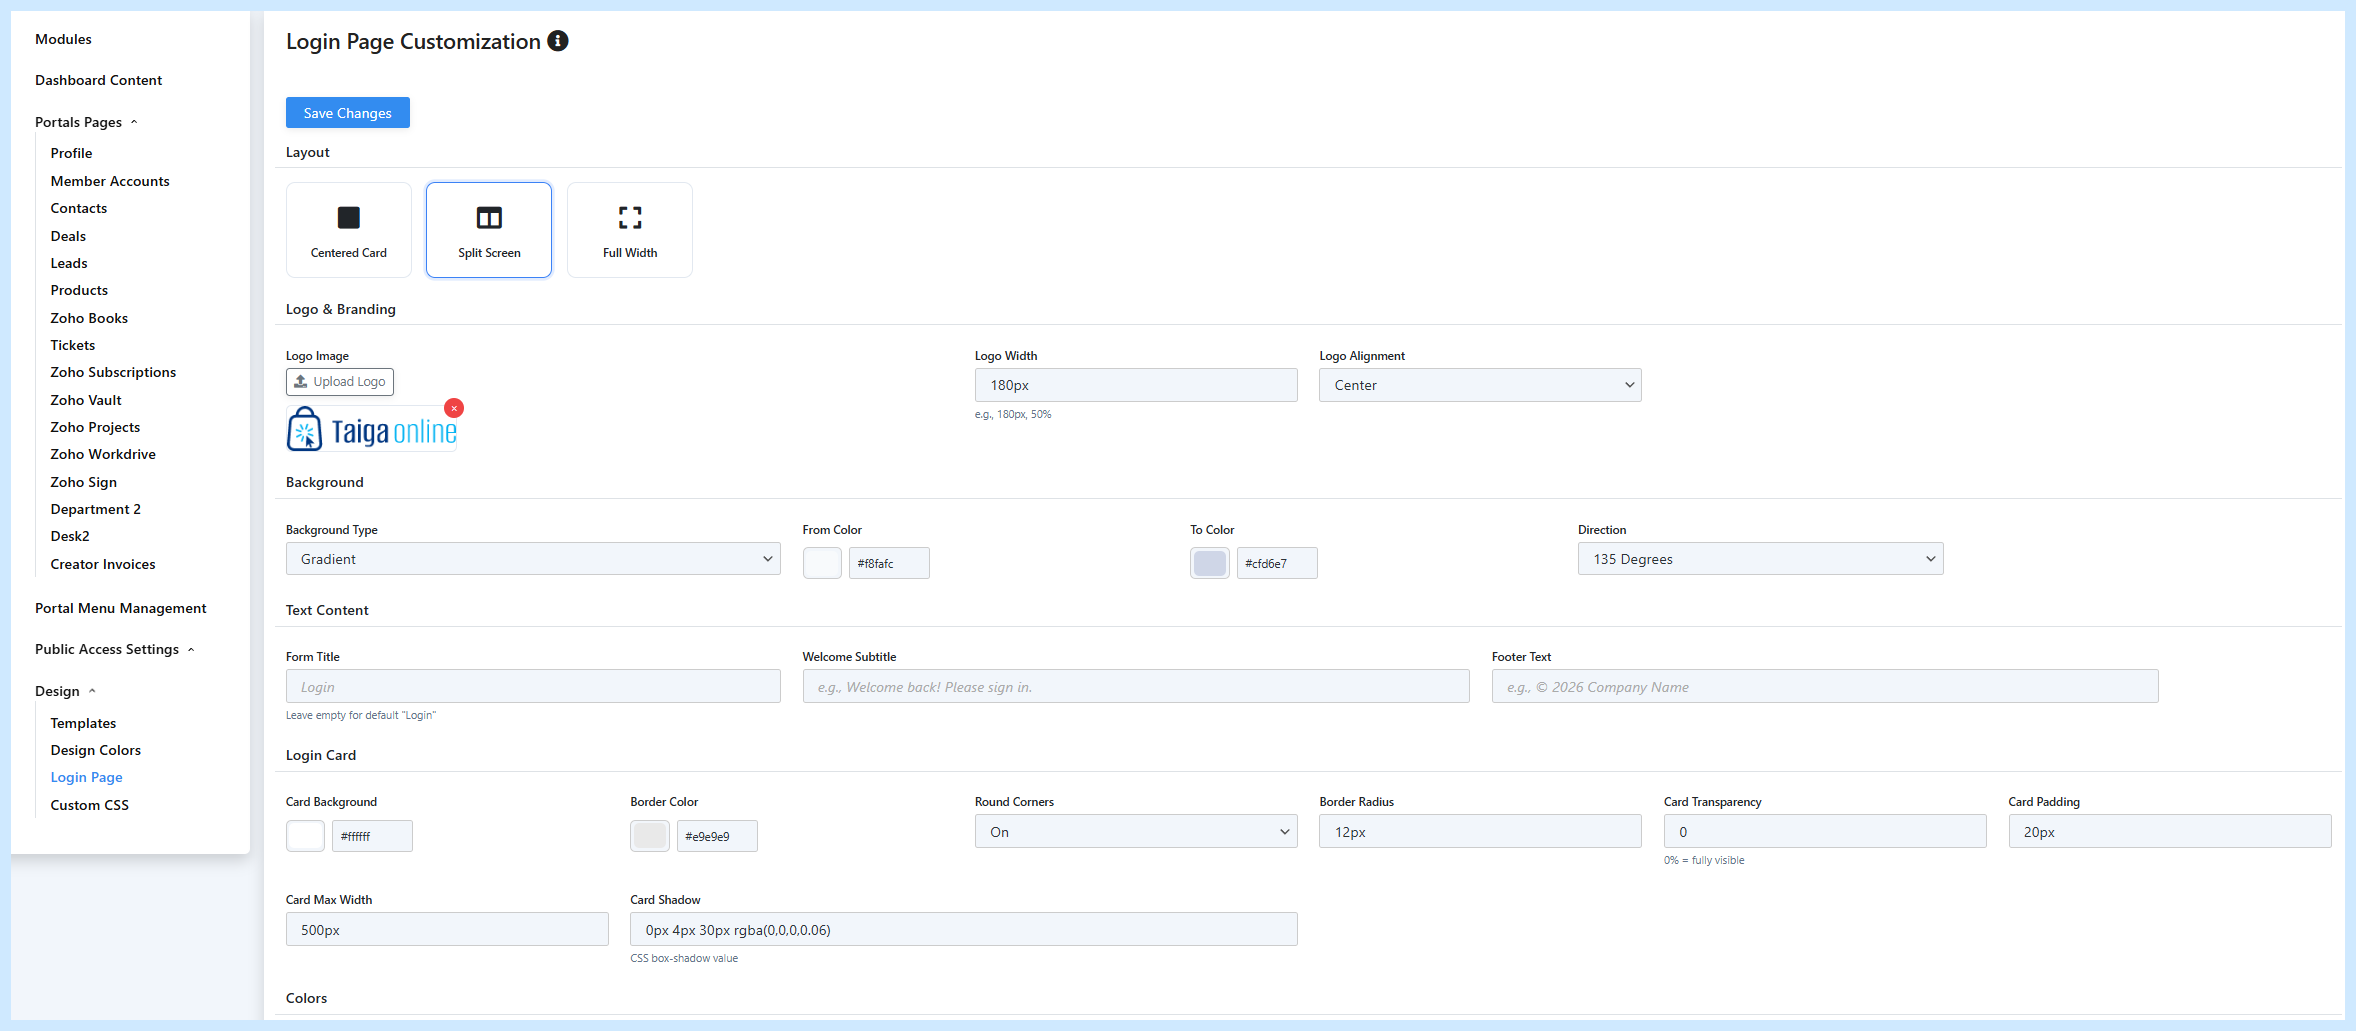Select the Centered Card layout icon
This screenshot has width=2356, height=1031.
click(x=348, y=229)
